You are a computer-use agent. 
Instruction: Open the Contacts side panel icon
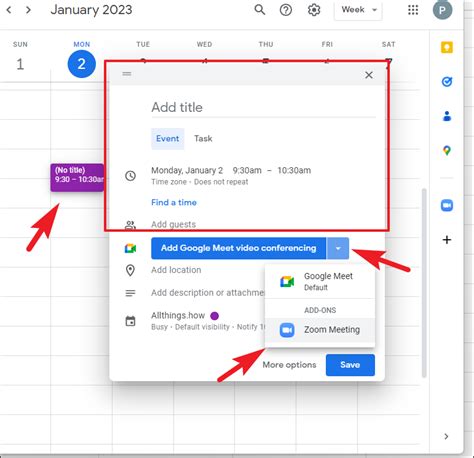tap(447, 116)
